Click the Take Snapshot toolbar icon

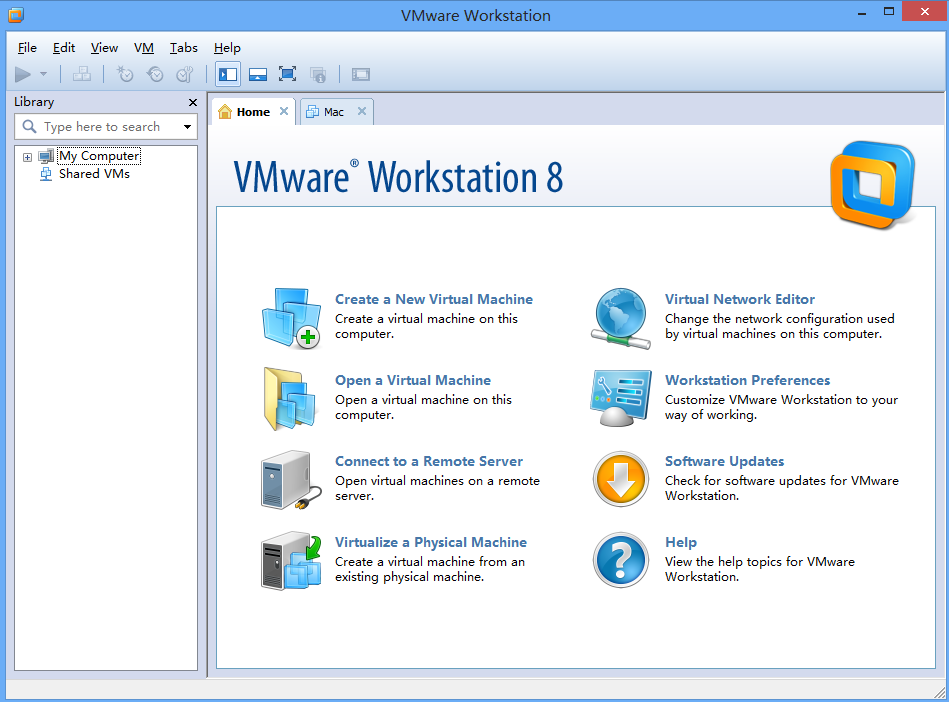coord(125,74)
